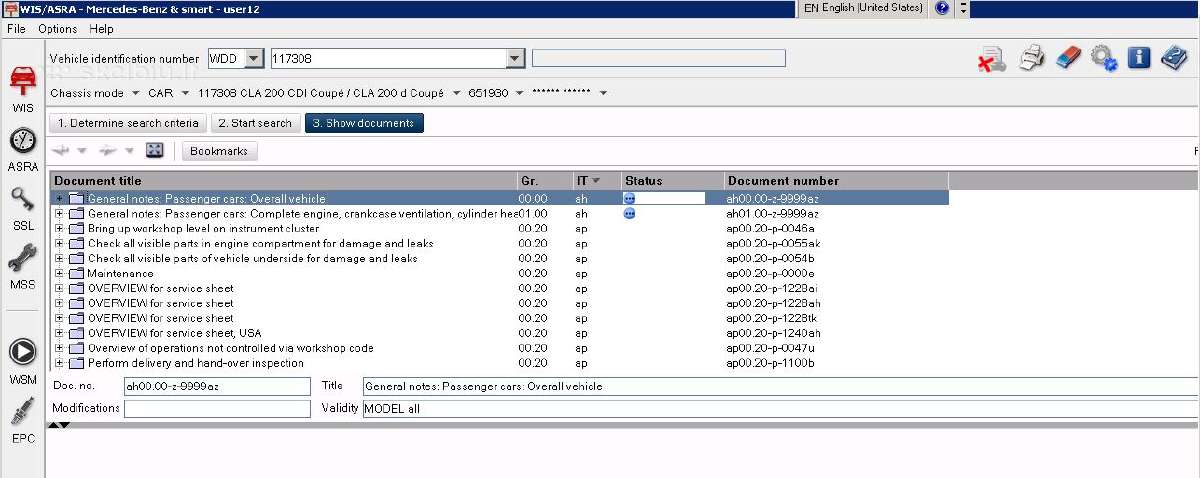
Task: Click the eraser clear icon
Action: tap(1068, 58)
